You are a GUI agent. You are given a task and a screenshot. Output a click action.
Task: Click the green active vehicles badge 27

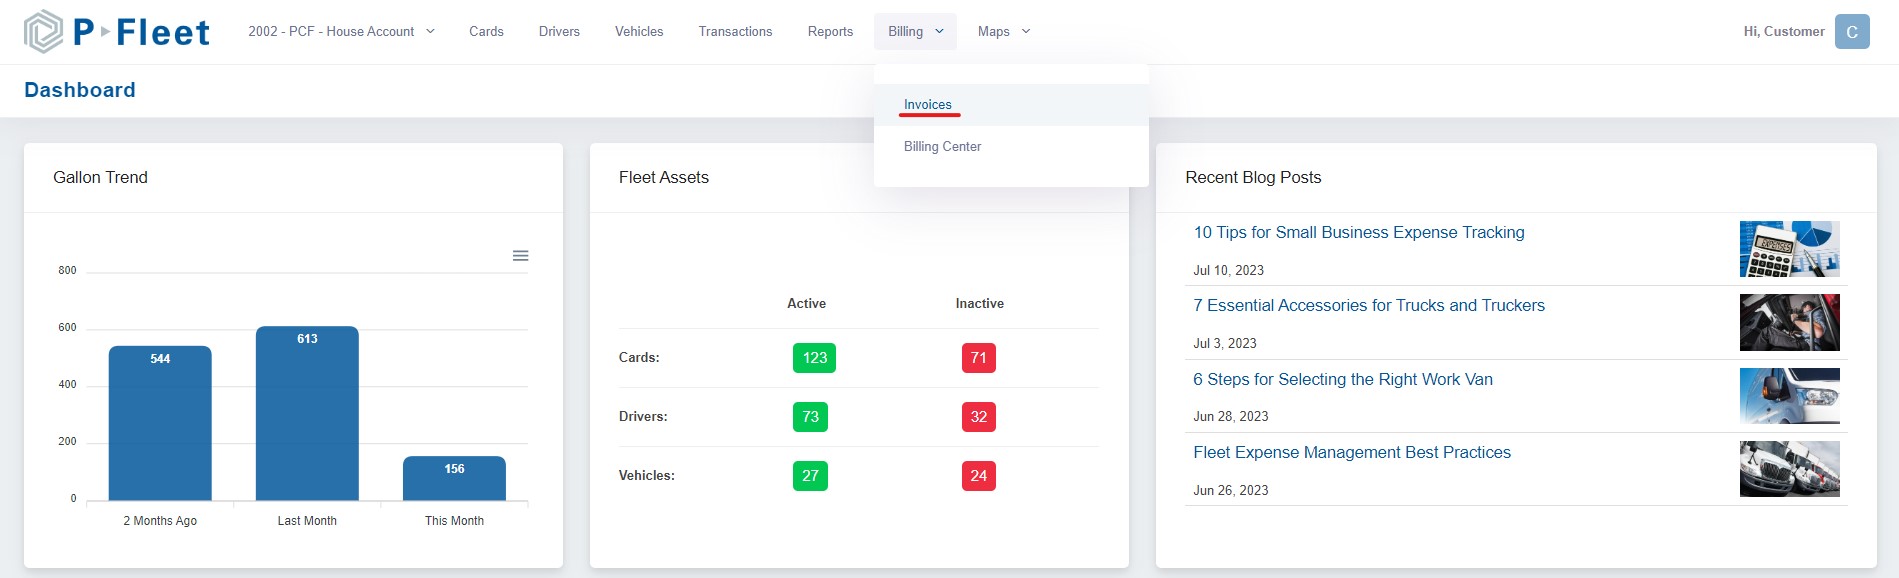coord(810,476)
